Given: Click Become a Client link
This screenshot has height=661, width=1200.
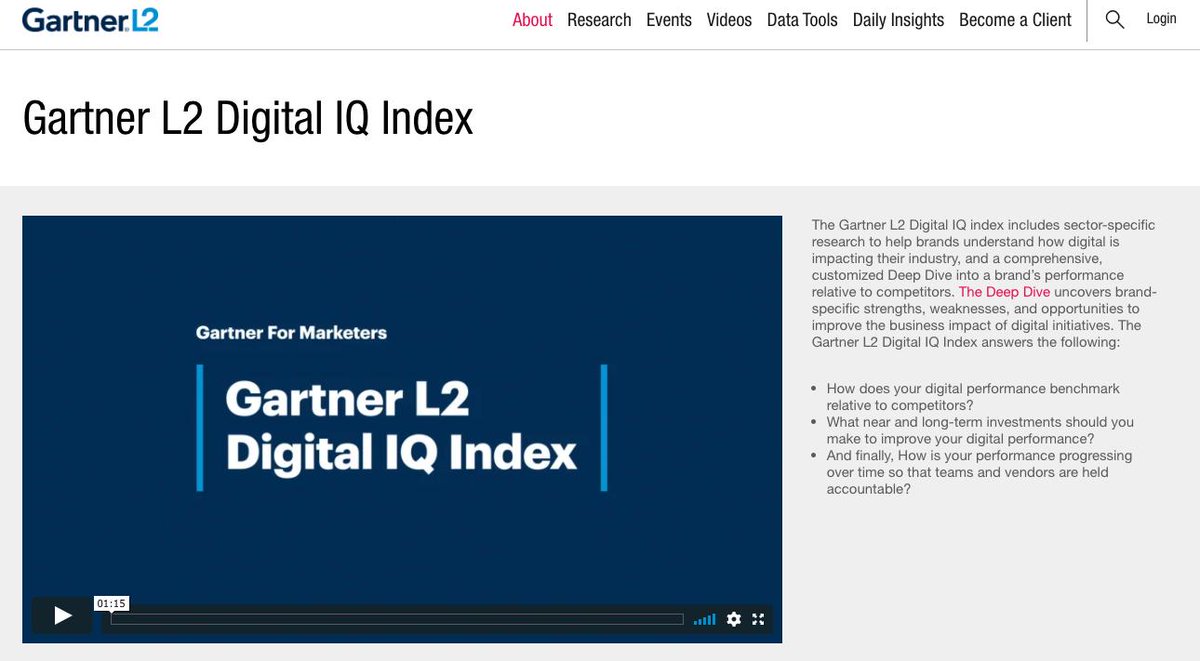Looking at the screenshot, I should point(1015,20).
